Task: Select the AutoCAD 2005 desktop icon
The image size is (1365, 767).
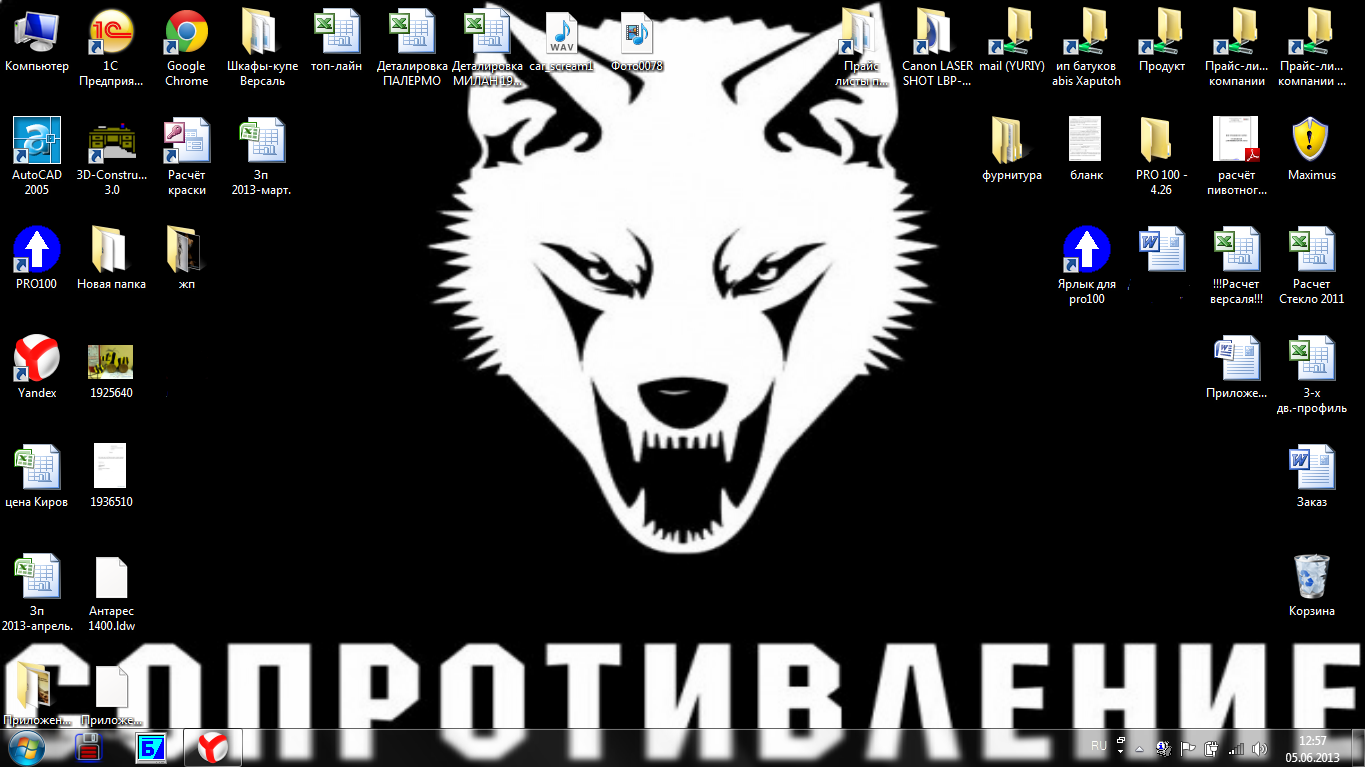Action: 37,142
